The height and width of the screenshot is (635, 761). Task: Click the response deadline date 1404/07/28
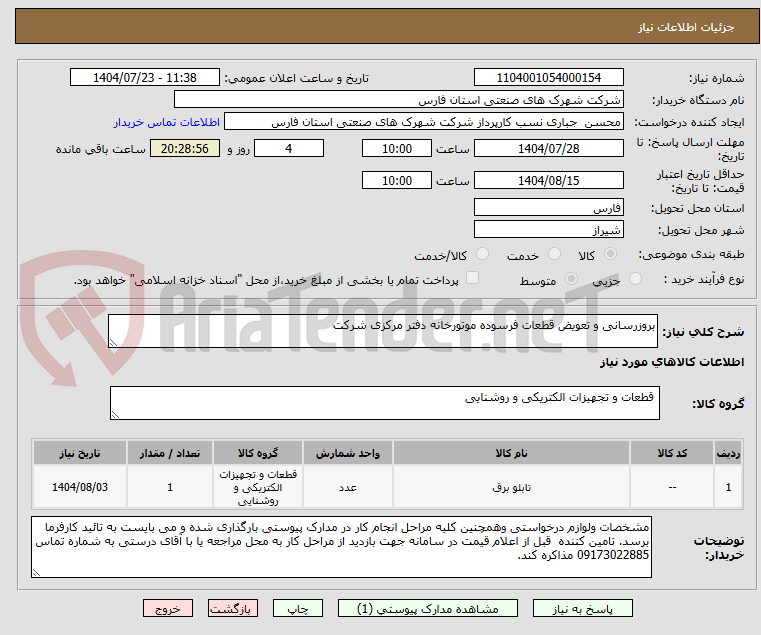[x=548, y=148]
